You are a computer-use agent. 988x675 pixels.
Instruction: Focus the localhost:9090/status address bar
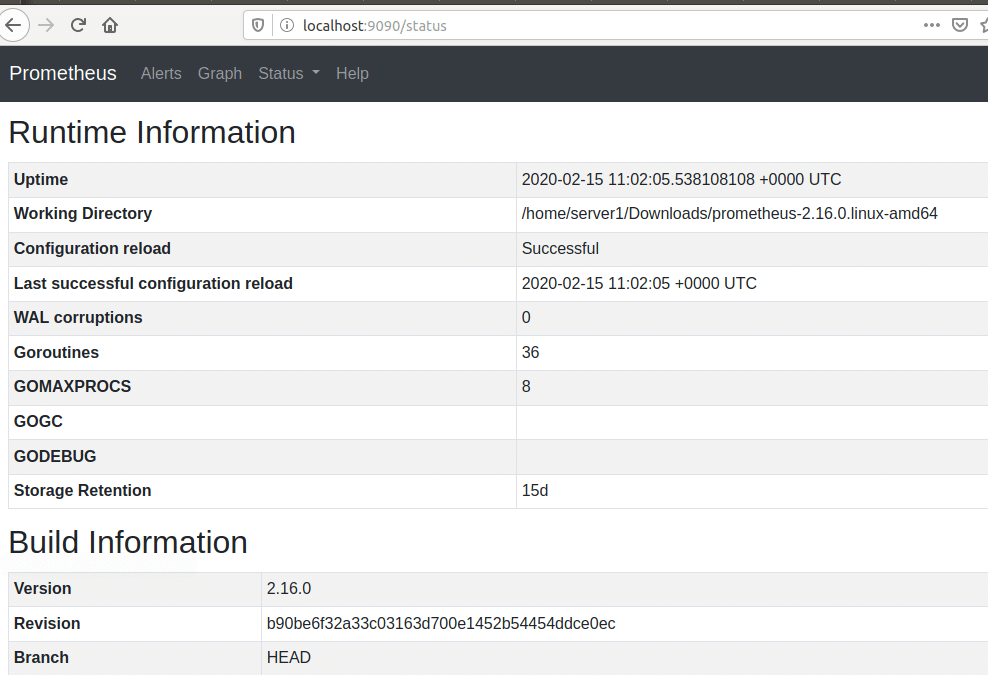[600, 25]
